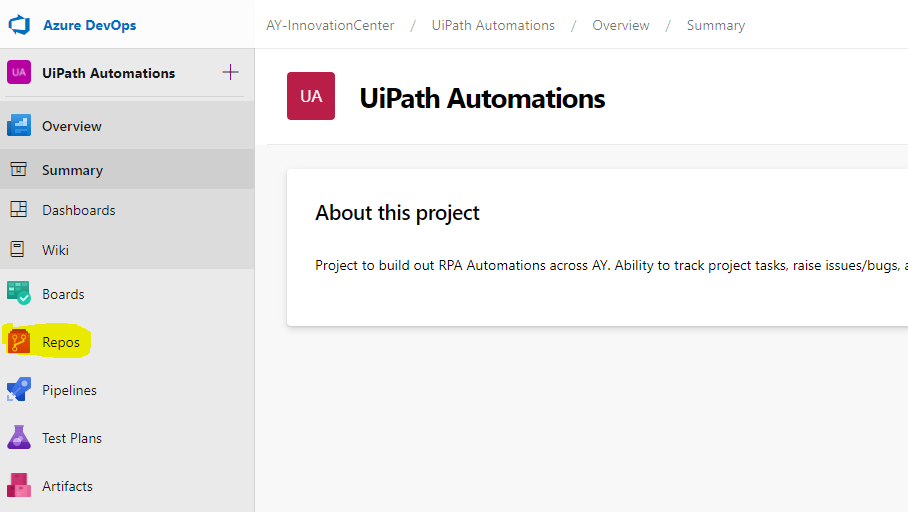The height and width of the screenshot is (512, 908).
Task: Click the Dashboards grid icon
Action: point(19,209)
